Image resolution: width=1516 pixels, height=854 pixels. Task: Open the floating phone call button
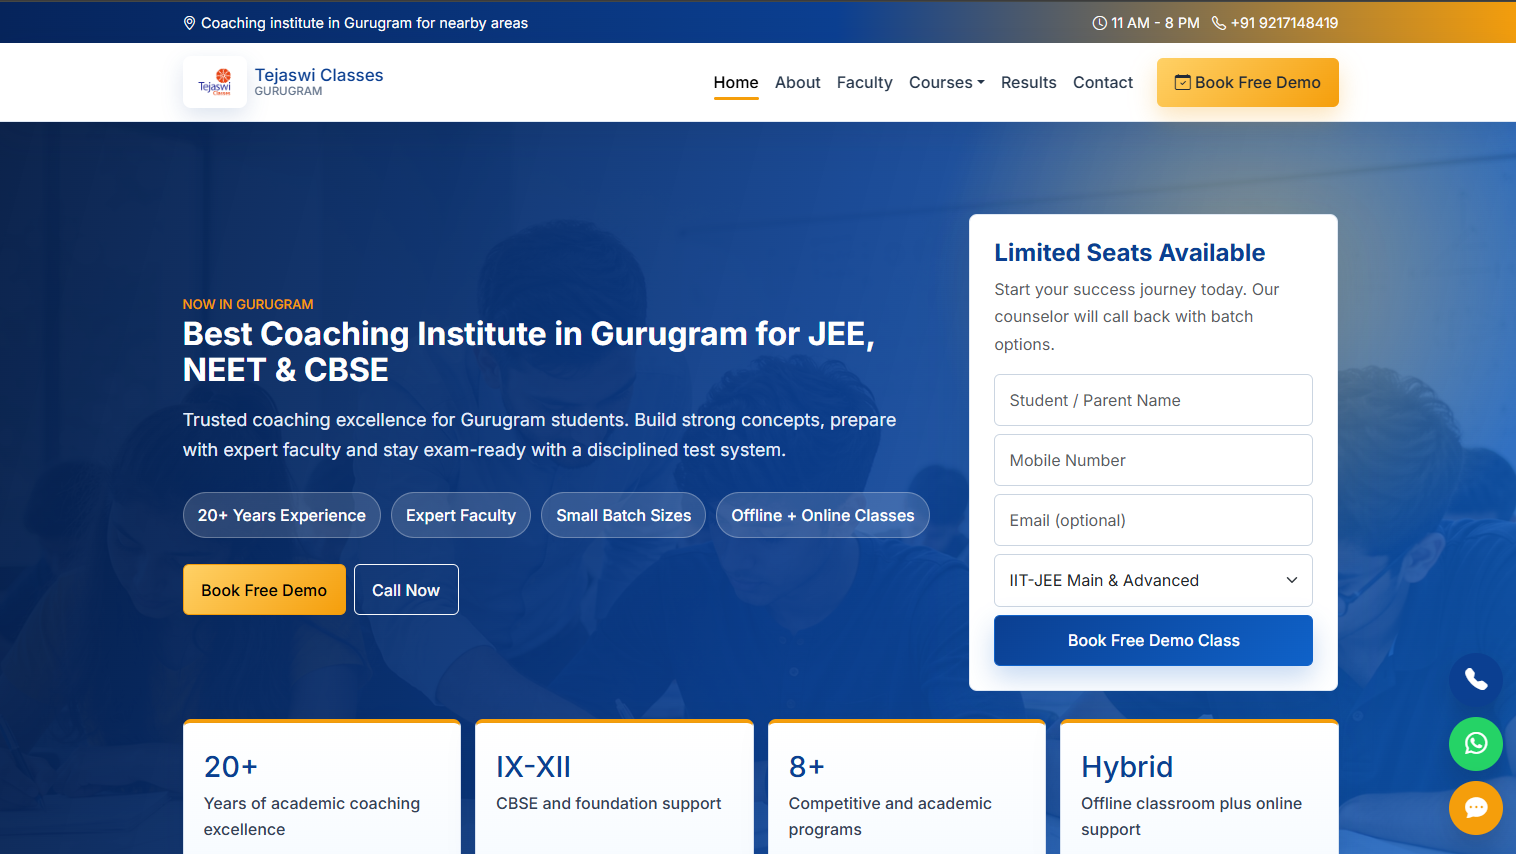point(1476,680)
